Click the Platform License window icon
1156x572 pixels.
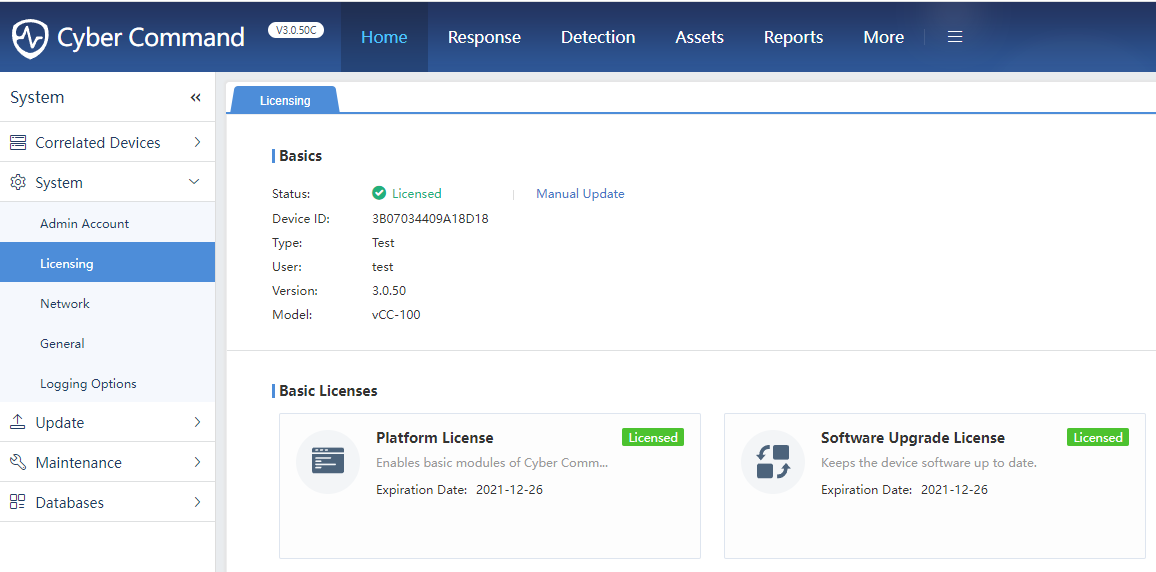(328, 461)
